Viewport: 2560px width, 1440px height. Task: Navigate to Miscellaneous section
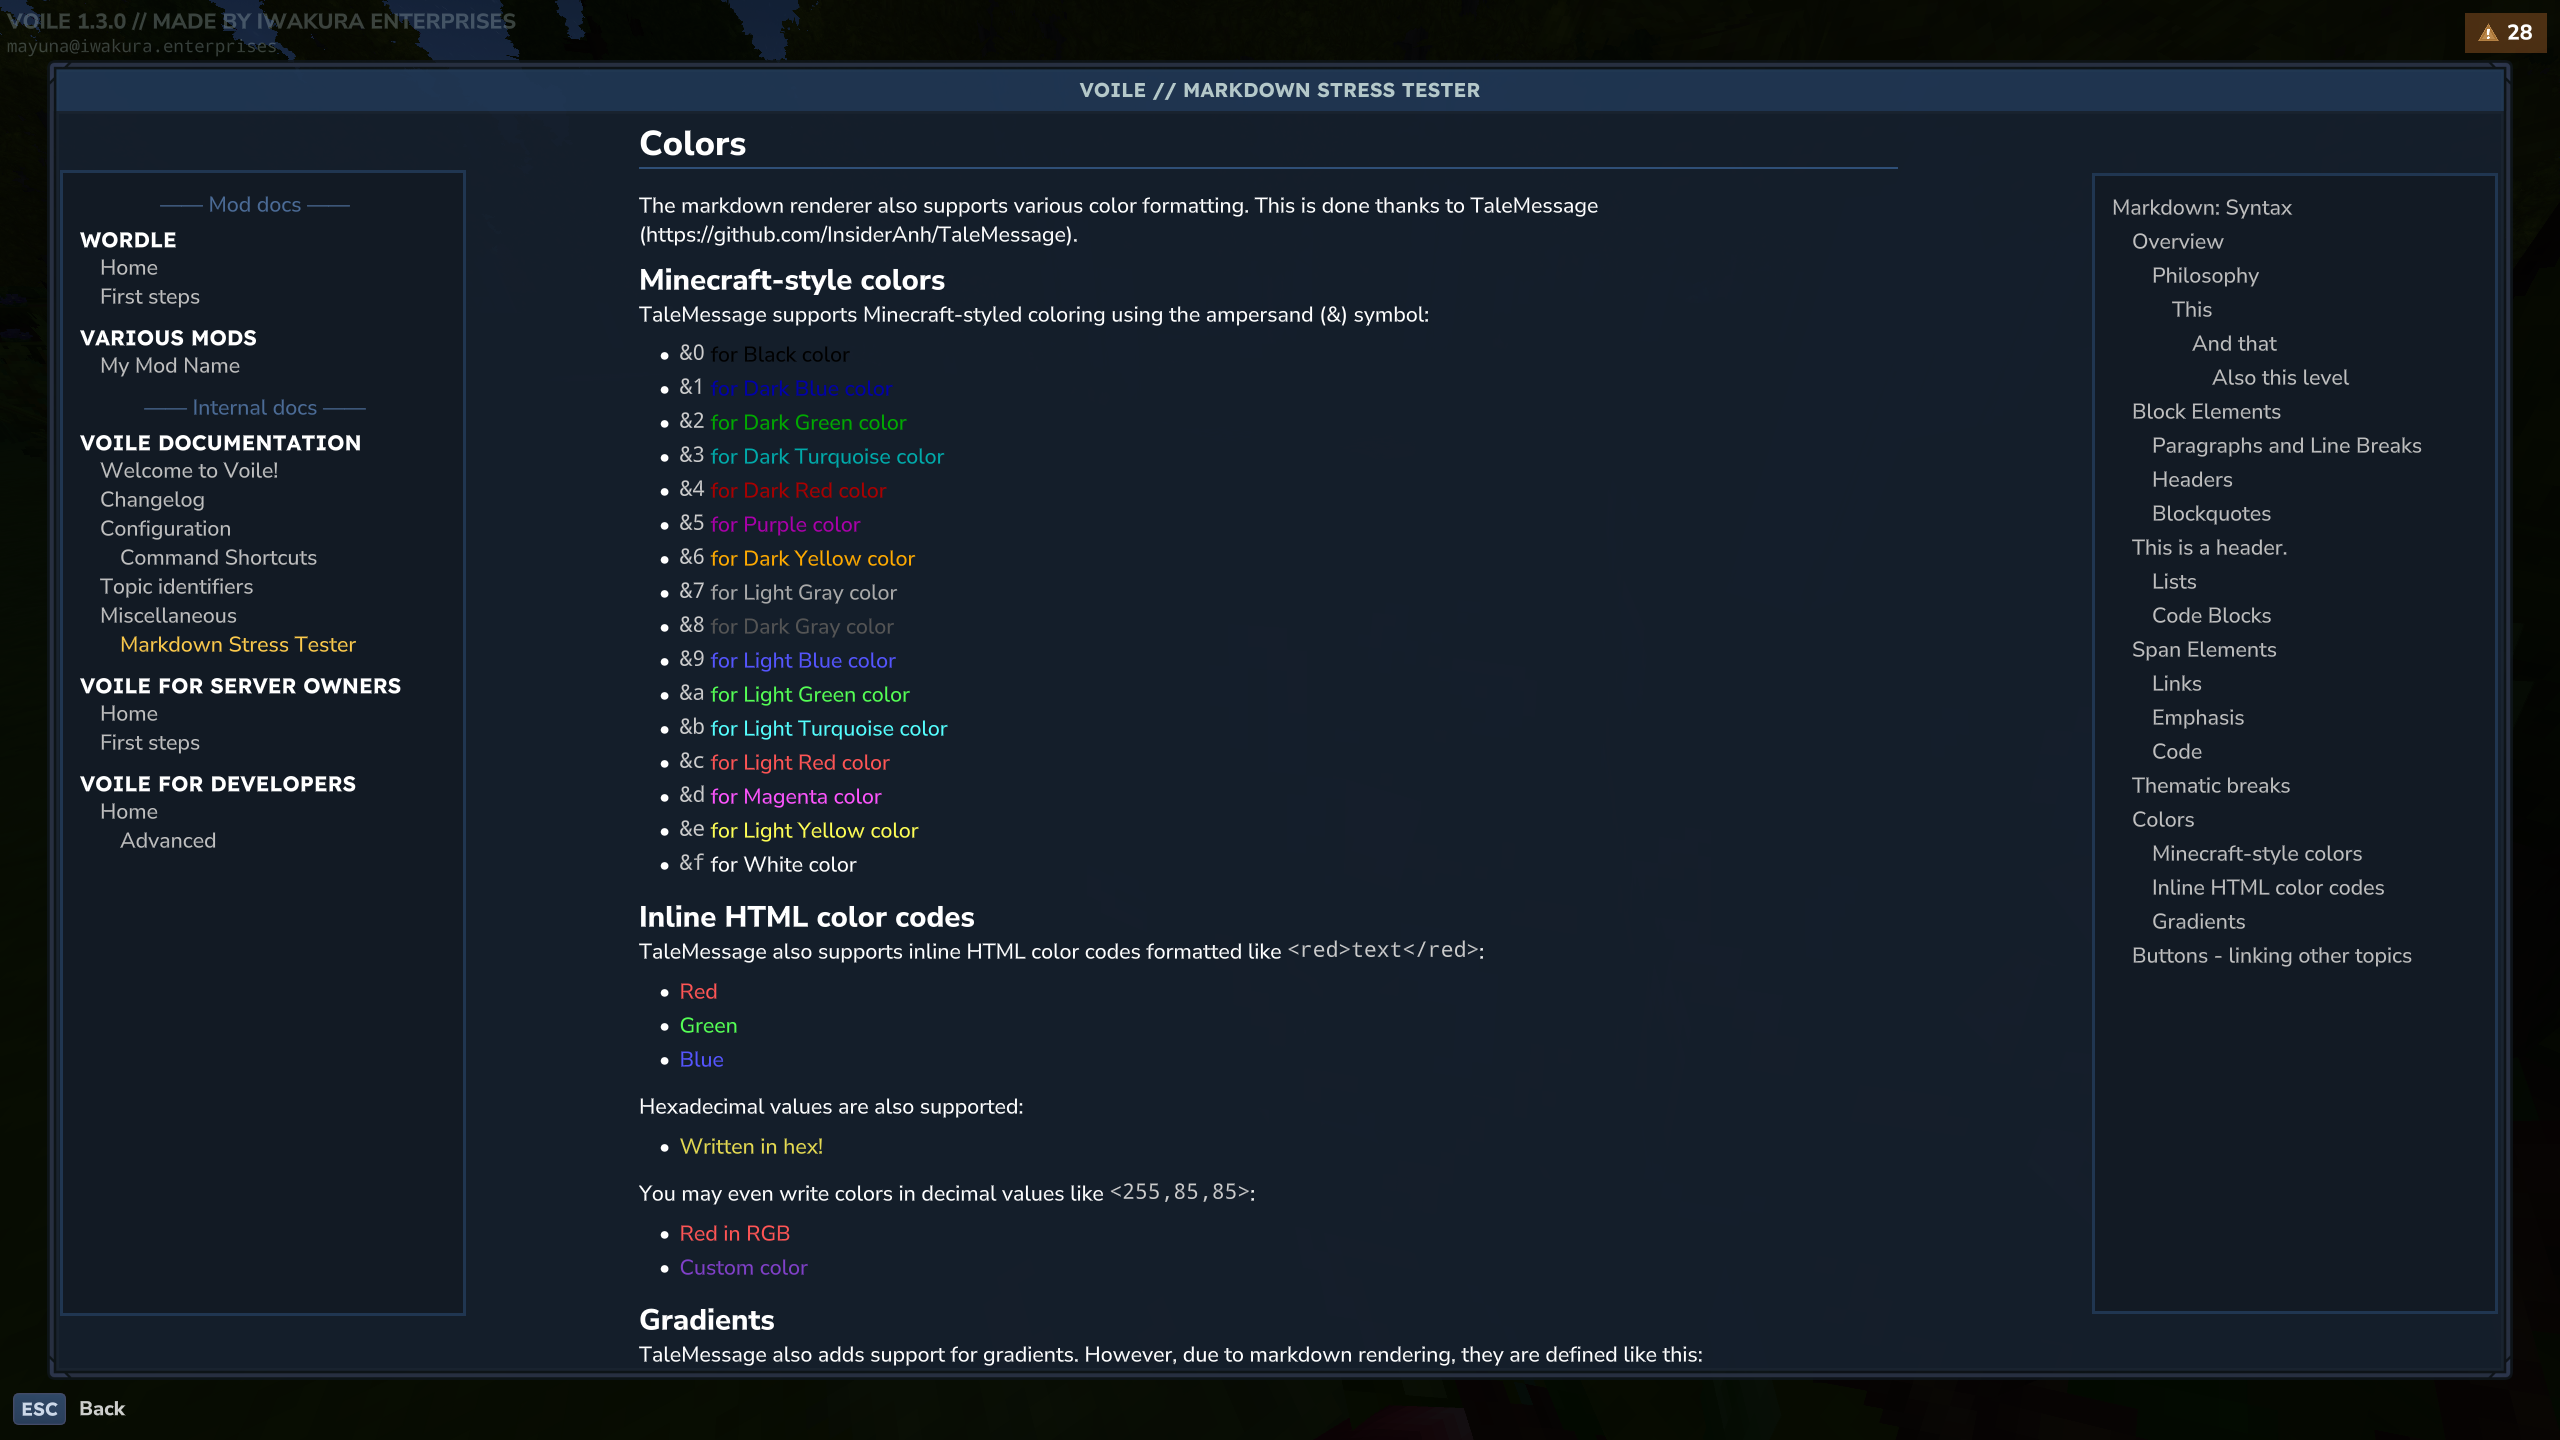click(x=167, y=615)
